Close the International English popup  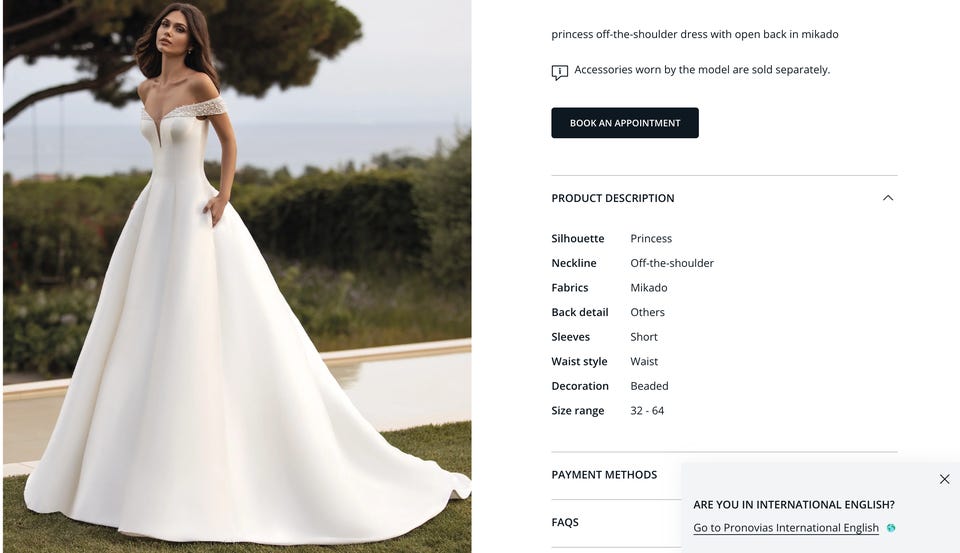pyautogui.click(x=944, y=479)
